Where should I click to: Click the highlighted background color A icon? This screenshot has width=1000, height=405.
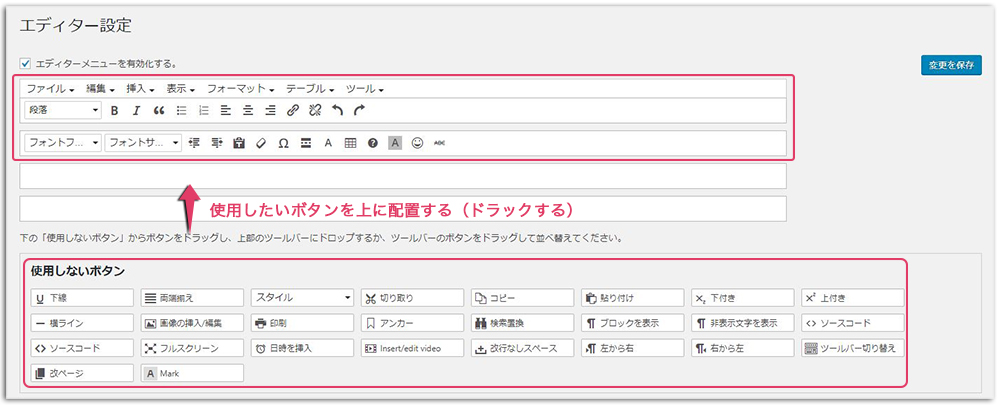click(395, 143)
